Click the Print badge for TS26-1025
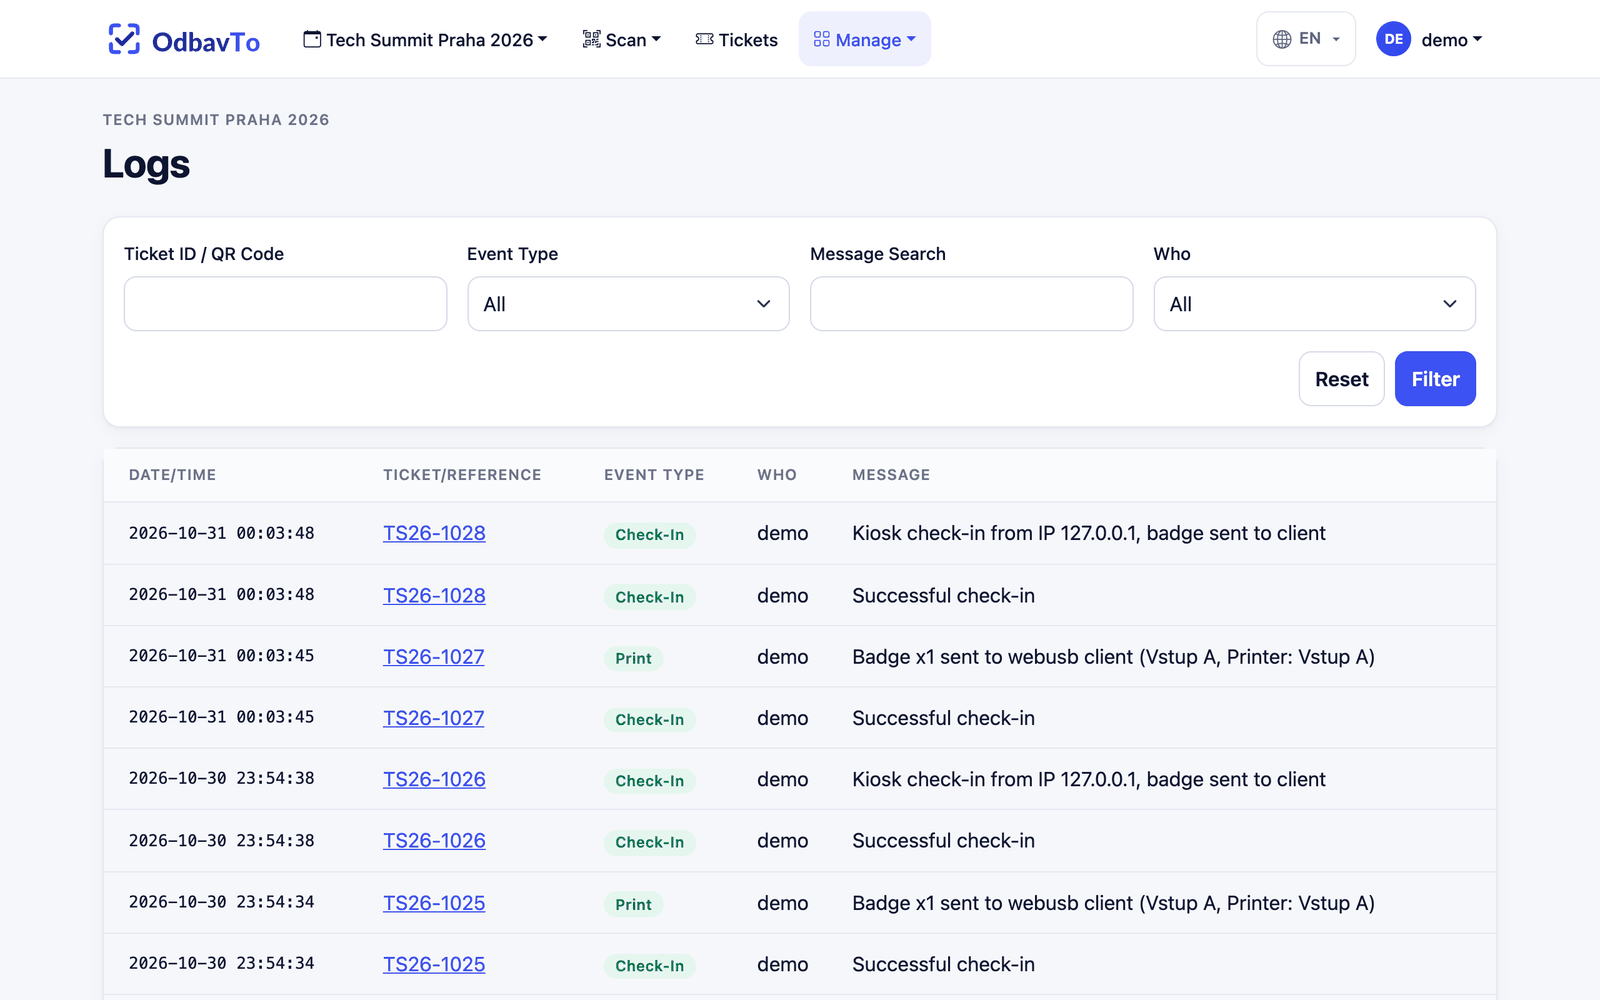The image size is (1600, 1000). point(633,904)
